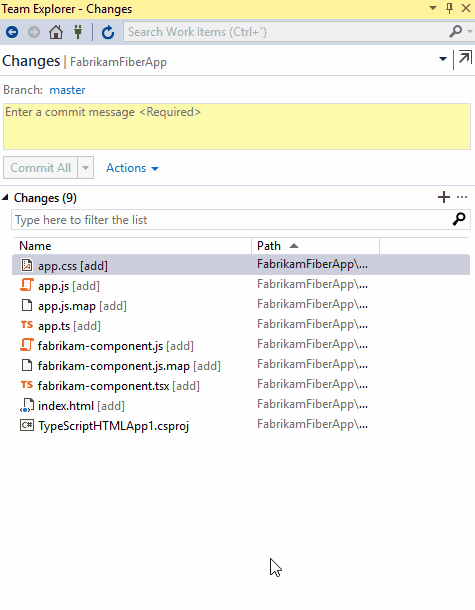Image resolution: width=475 pixels, height=610 pixels.
Task: Select app.js.map [add] entry
Action: tap(82, 306)
